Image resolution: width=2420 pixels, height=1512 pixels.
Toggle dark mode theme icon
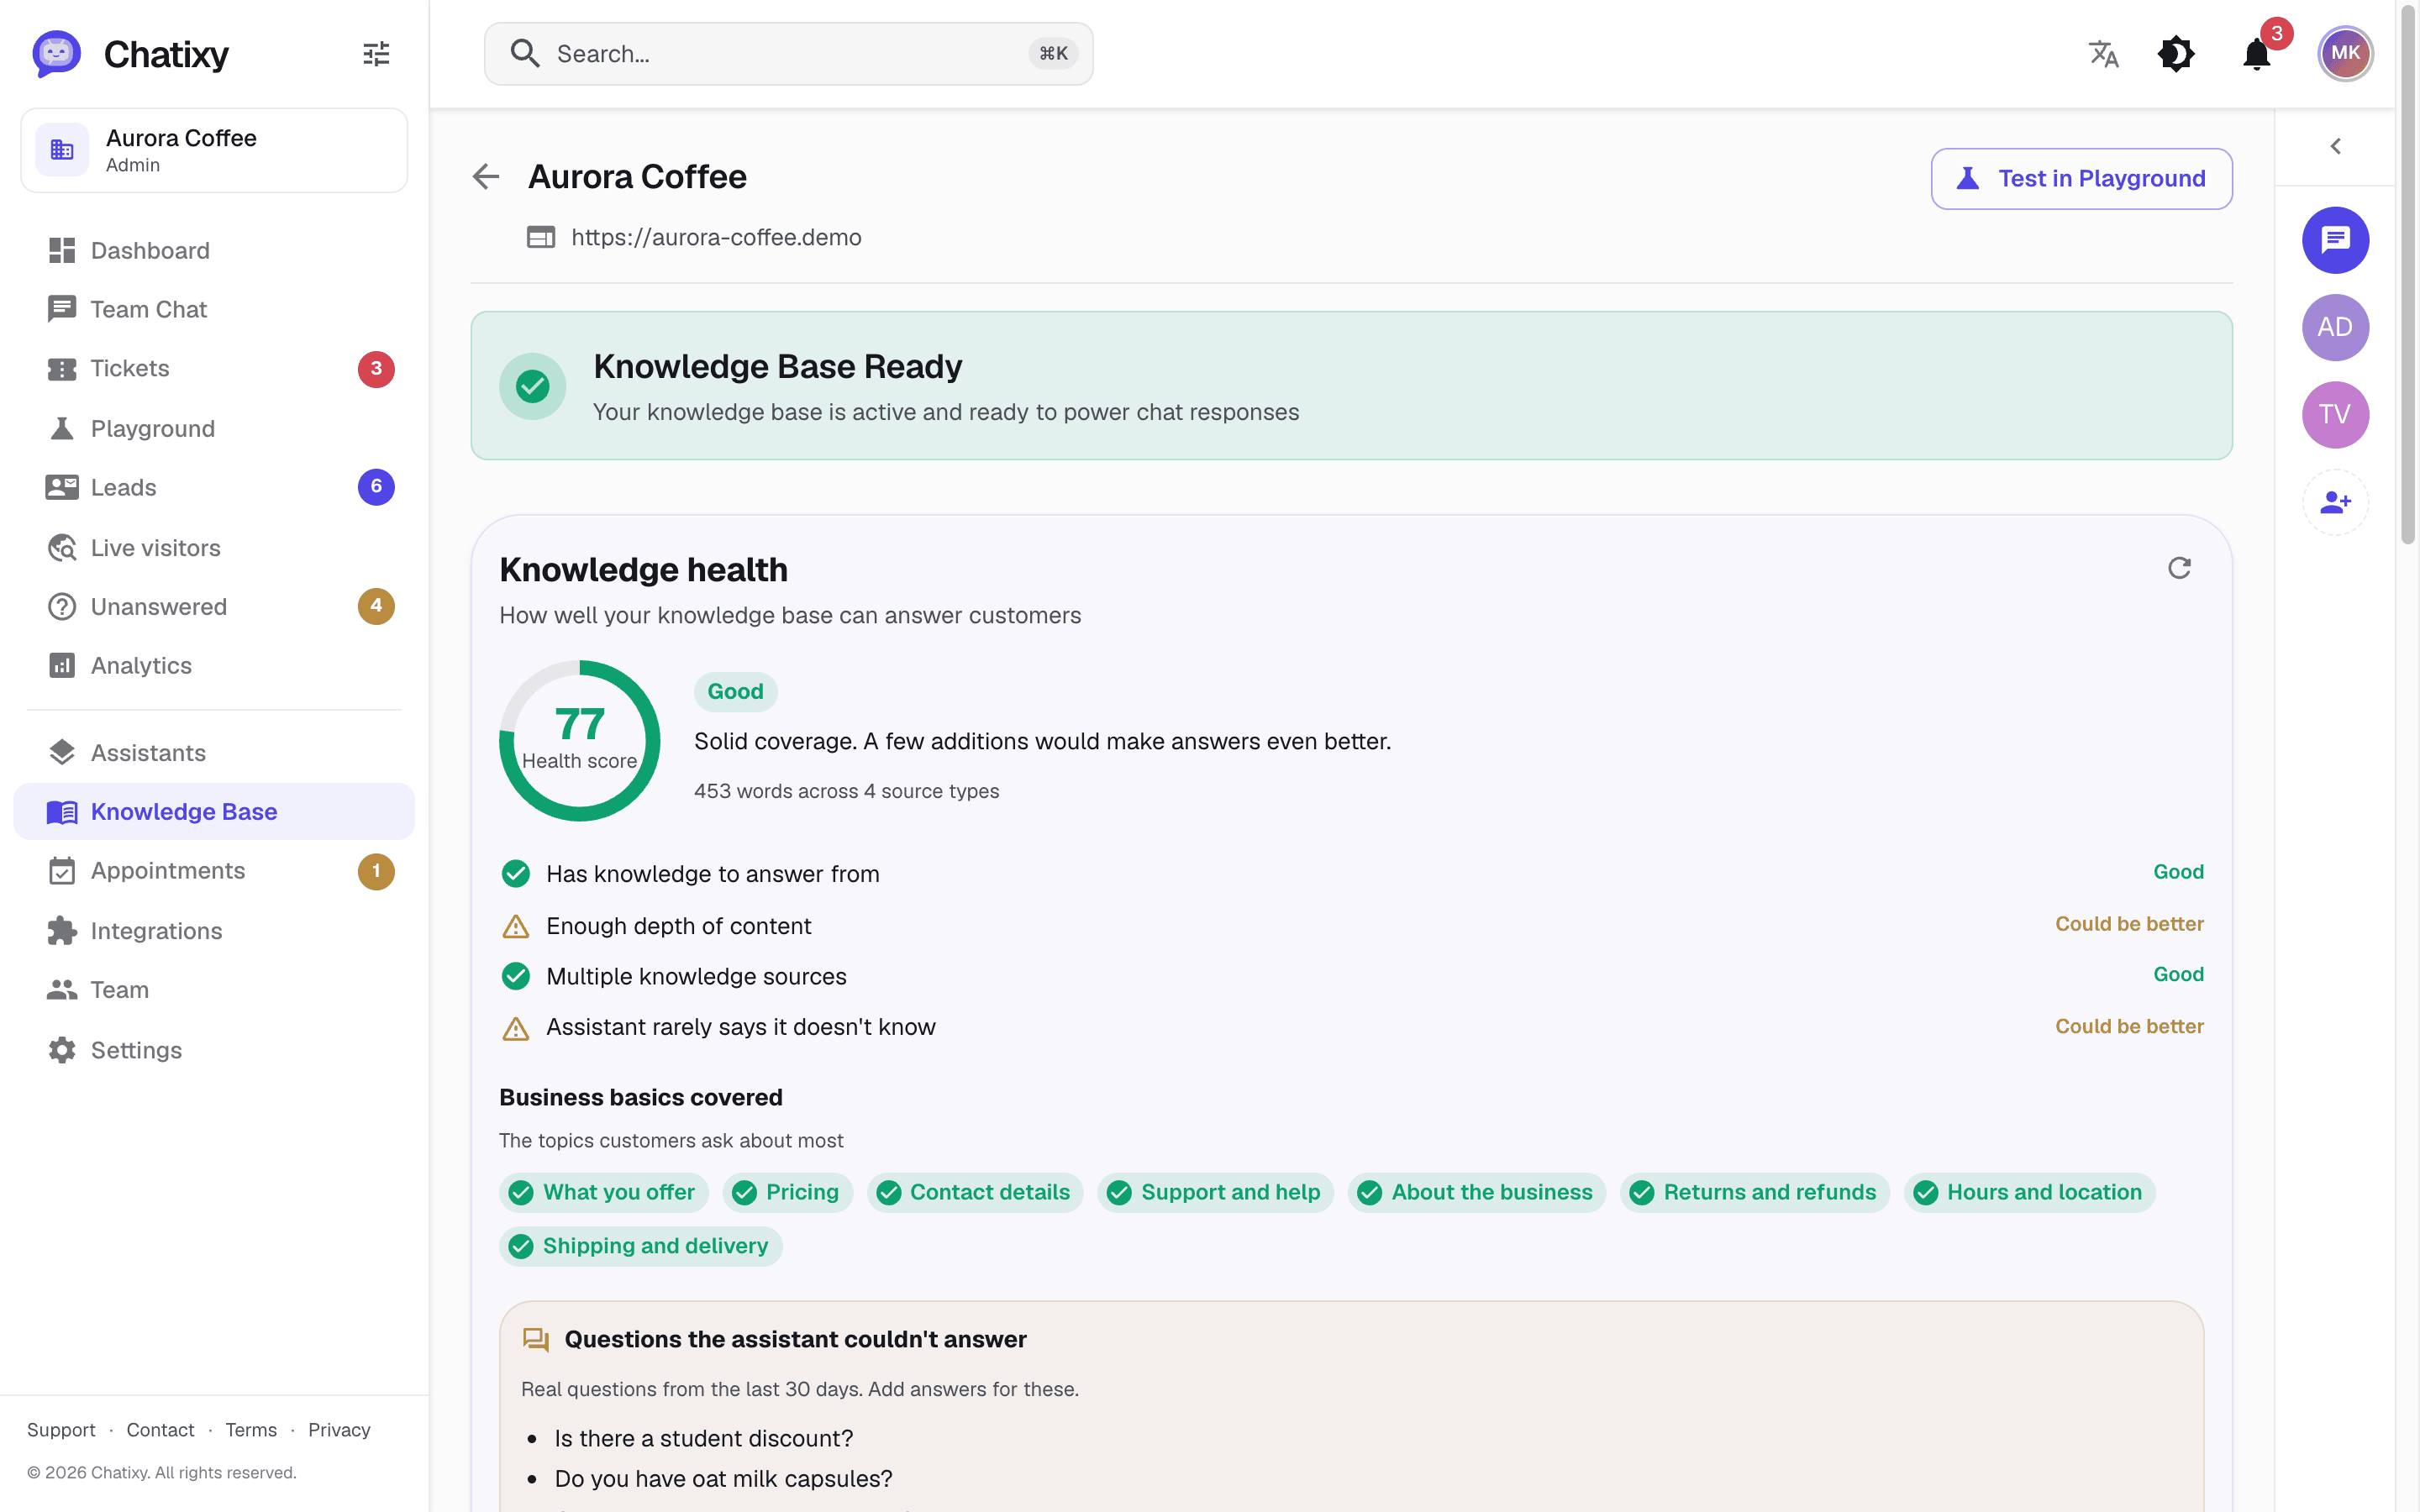click(x=2176, y=54)
